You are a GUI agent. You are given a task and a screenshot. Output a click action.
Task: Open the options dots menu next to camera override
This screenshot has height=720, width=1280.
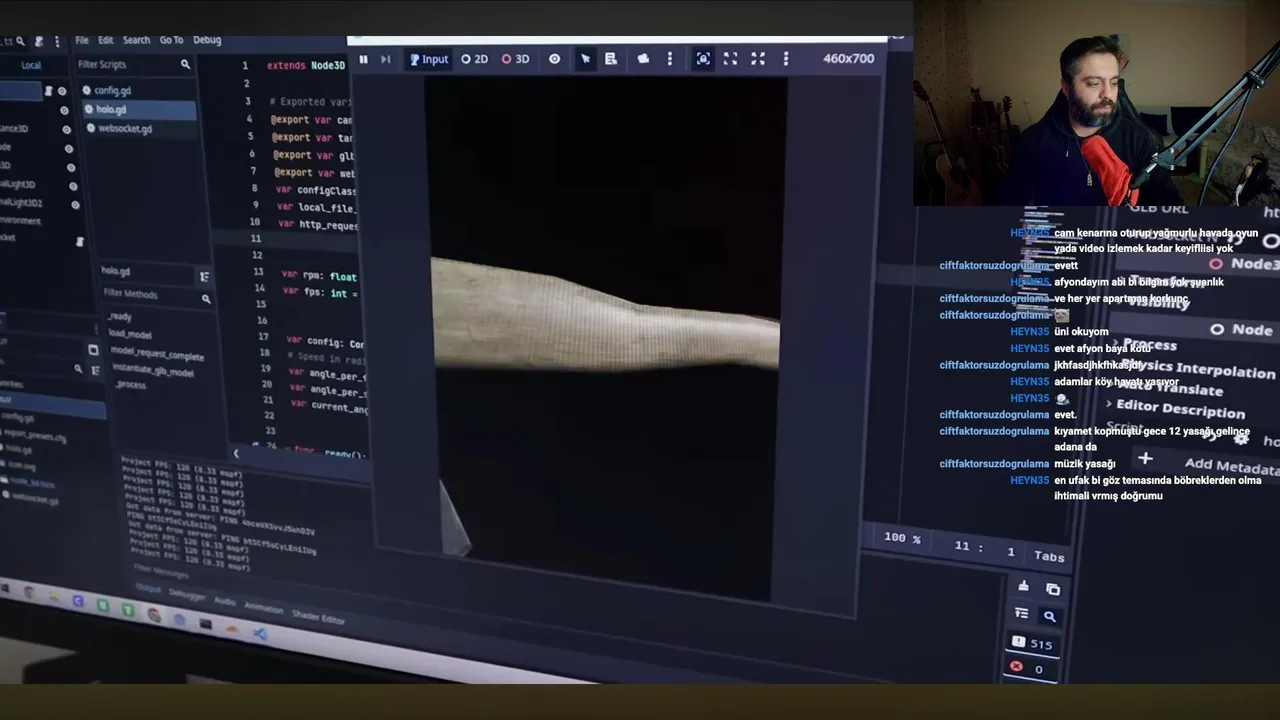(x=669, y=59)
